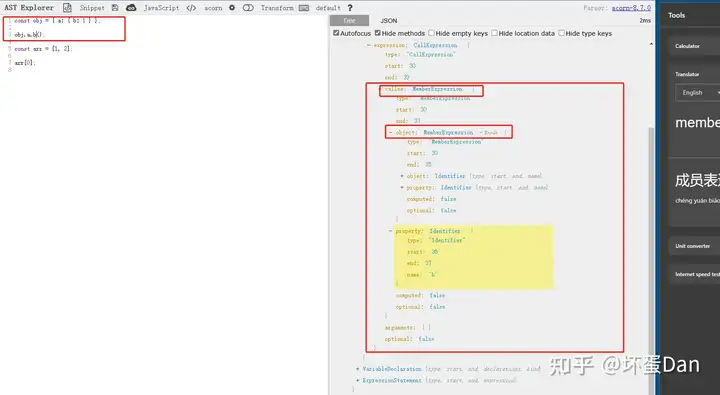Viewport: 720px width, 395px height.
Task: Enable Hide location data checkbox
Action: click(x=494, y=33)
